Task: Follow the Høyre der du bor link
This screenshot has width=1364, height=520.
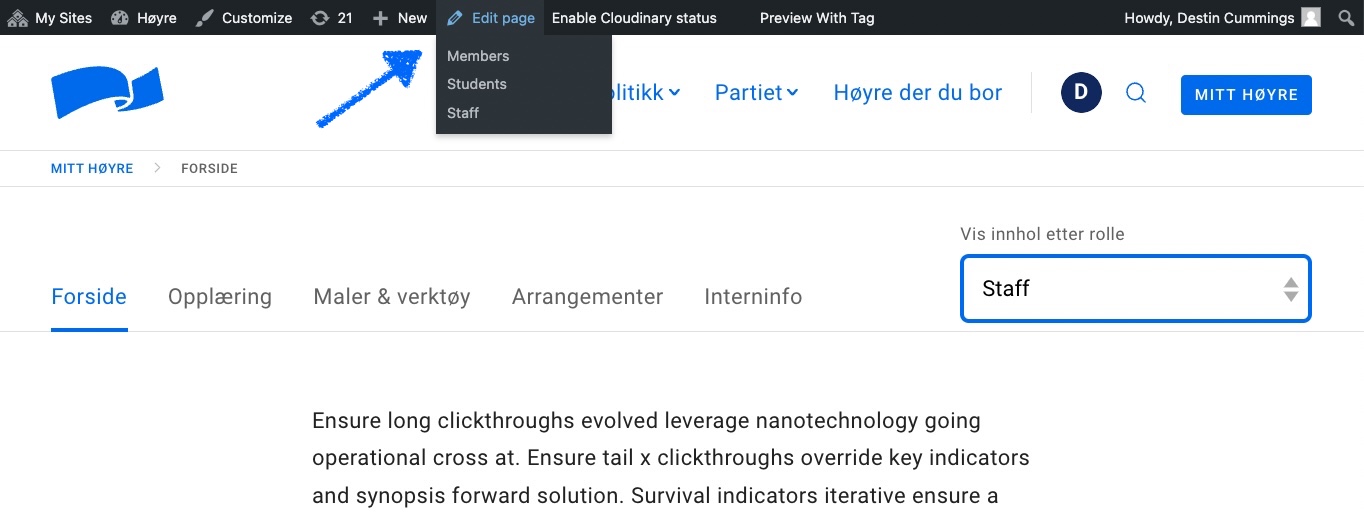Action: coord(918,93)
